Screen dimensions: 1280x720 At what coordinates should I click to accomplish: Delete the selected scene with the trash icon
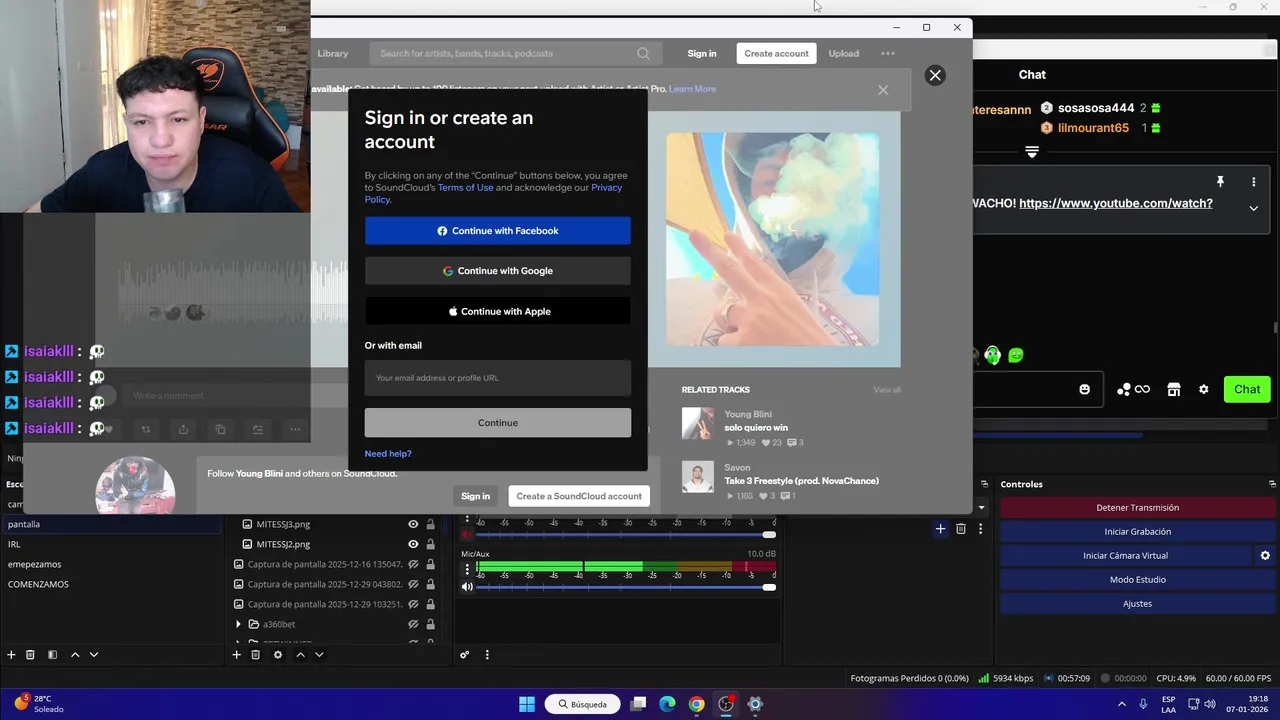[x=30, y=655]
